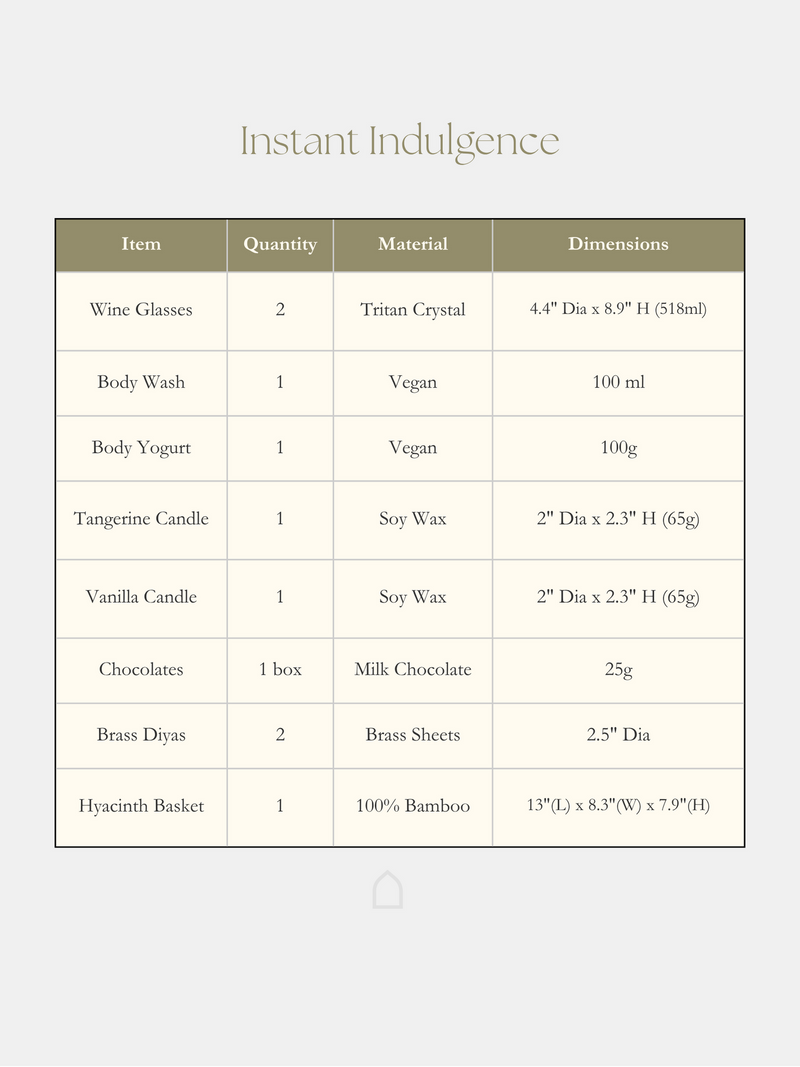Select the 100g dimensions cell
The width and height of the screenshot is (800, 1067).
coord(618,447)
